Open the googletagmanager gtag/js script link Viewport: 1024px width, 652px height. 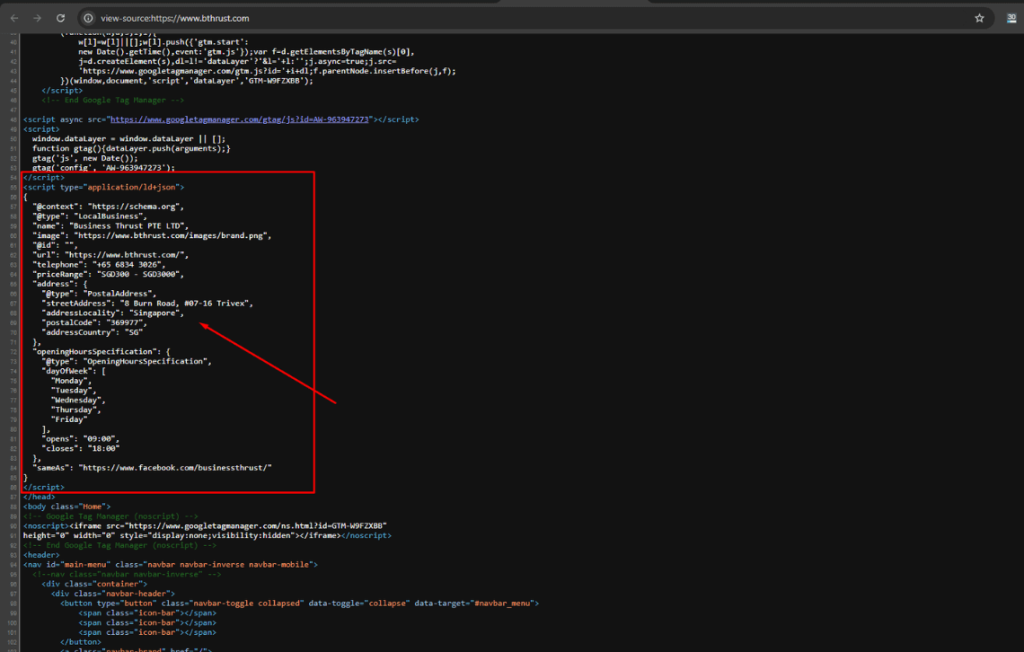240,120
